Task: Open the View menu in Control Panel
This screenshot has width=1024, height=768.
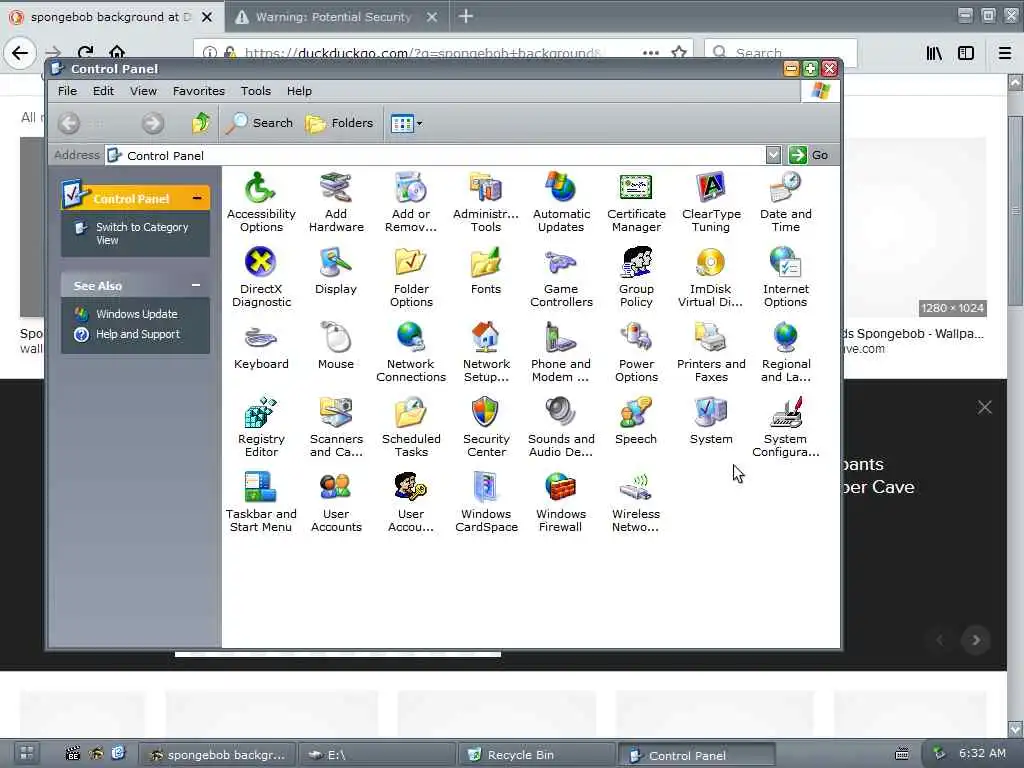Action: tap(143, 91)
